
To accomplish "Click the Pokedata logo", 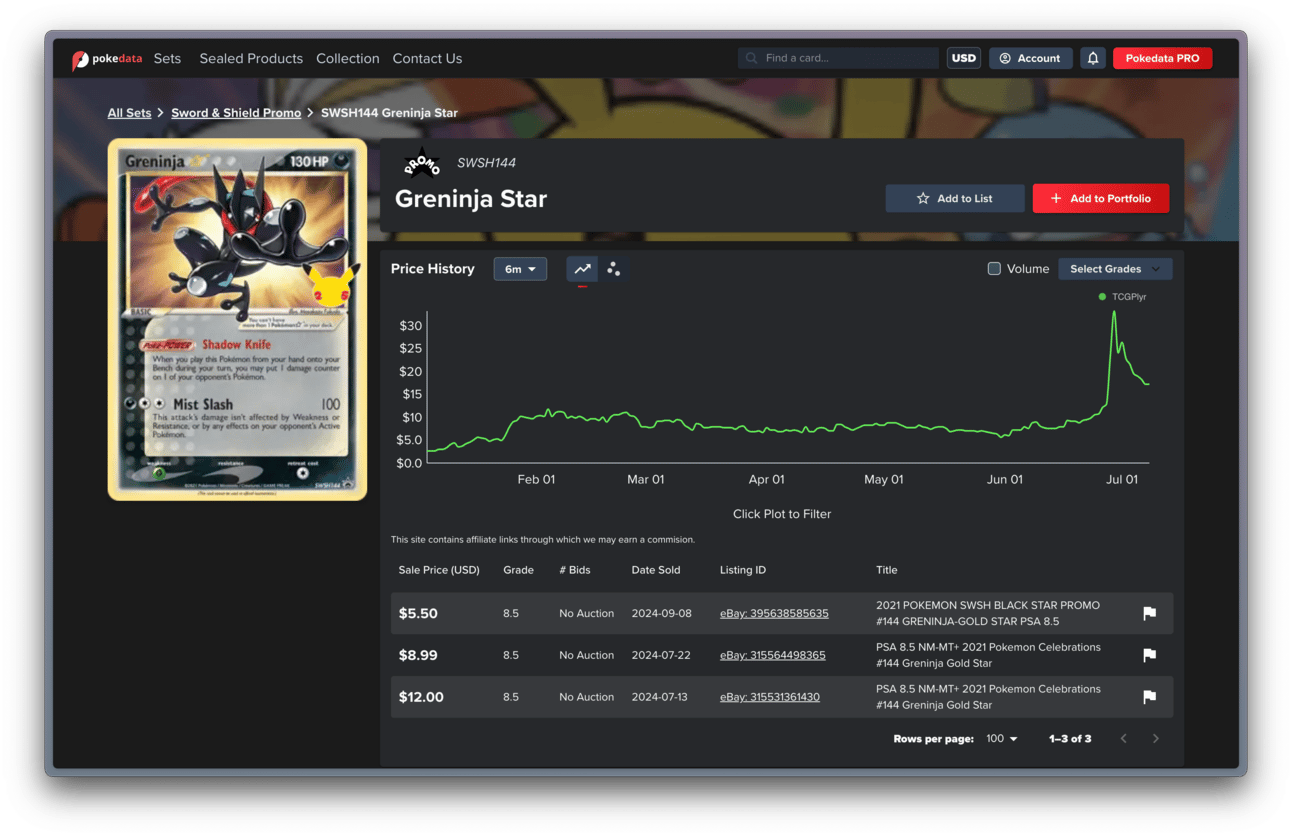I will tap(107, 59).
